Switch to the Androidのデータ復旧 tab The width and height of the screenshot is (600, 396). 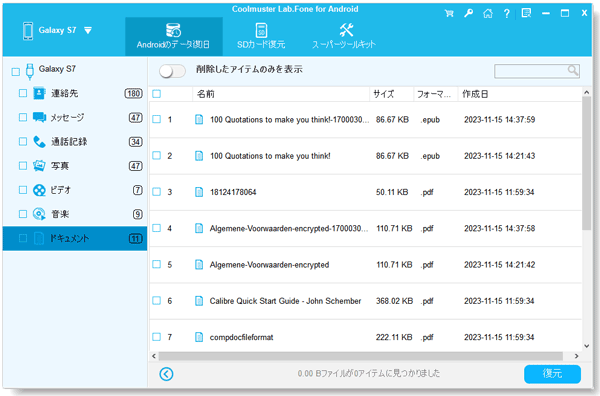(174, 37)
